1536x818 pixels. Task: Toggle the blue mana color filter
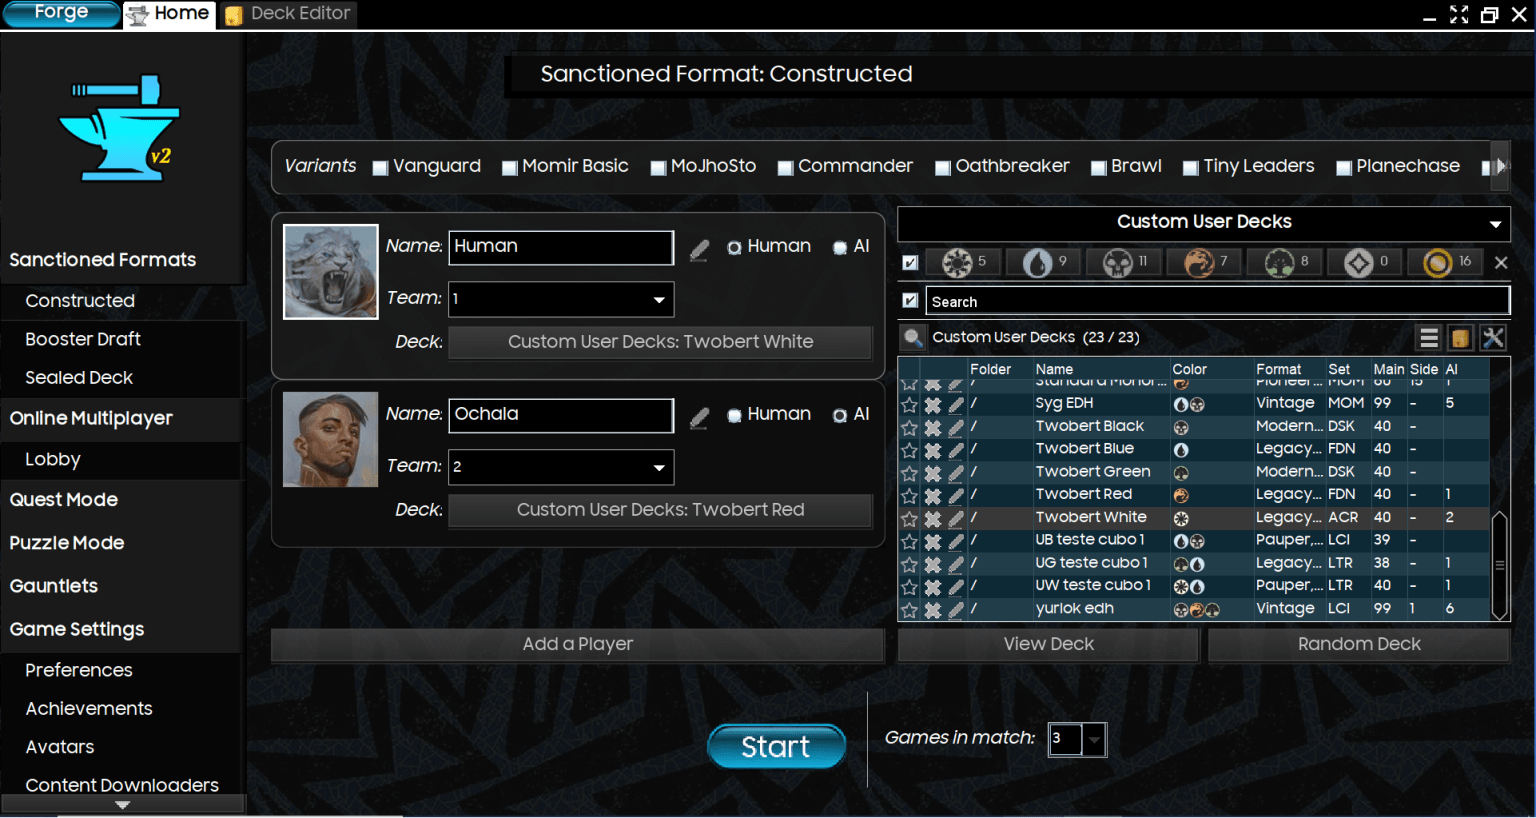1037,263
